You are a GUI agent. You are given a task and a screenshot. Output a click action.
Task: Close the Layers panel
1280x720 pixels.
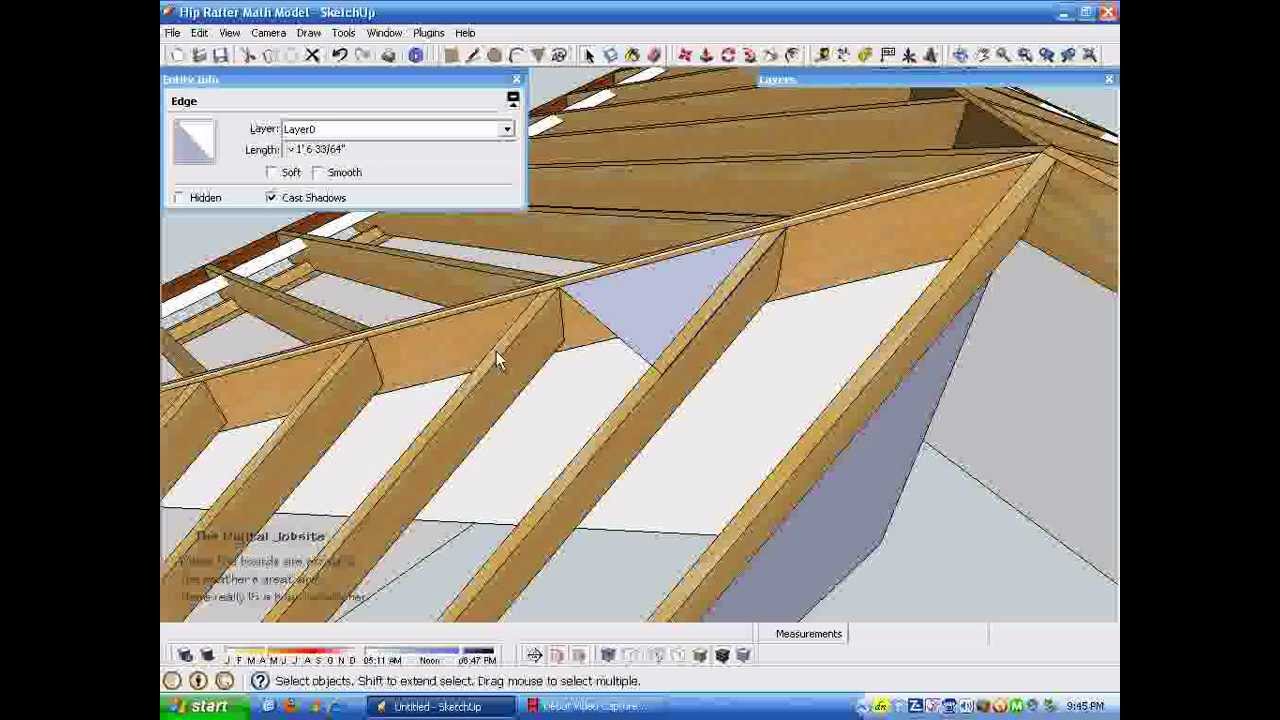(1108, 79)
